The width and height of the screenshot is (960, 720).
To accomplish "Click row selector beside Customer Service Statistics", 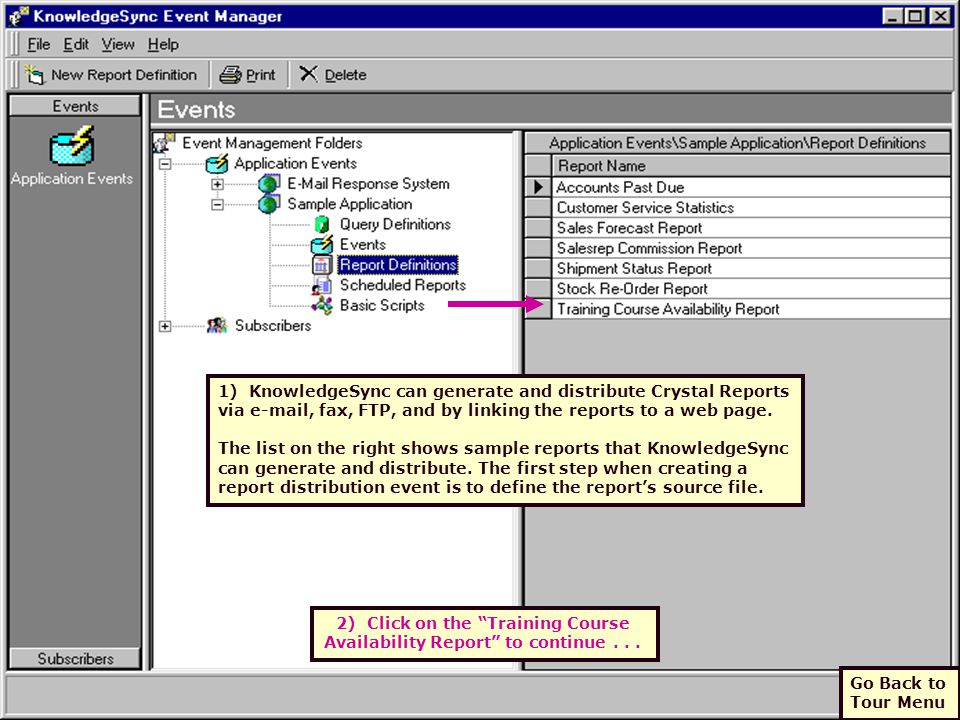I will (x=539, y=208).
